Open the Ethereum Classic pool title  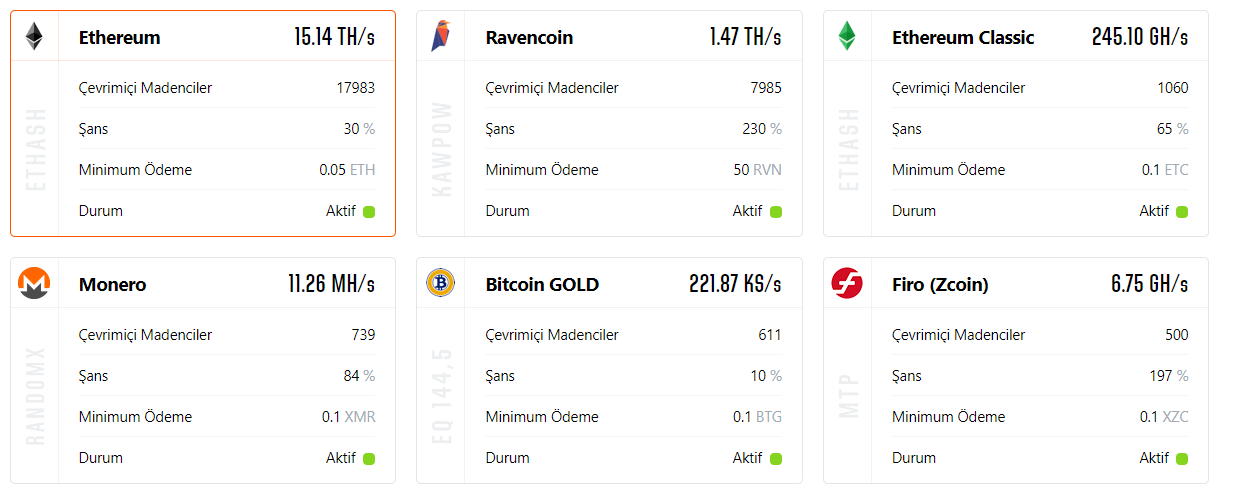[x=962, y=38]
